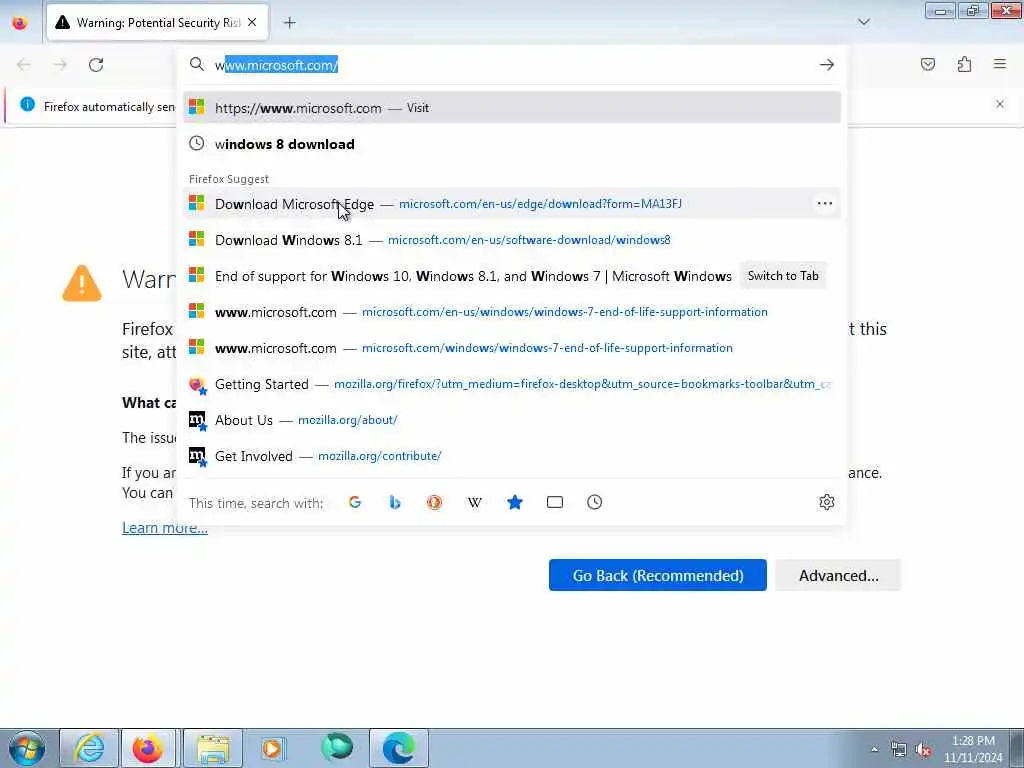Select the Get Involved mozilla.org suggestion
The height and width of the screenshot is (768, 1024).
tap(512, 456)
